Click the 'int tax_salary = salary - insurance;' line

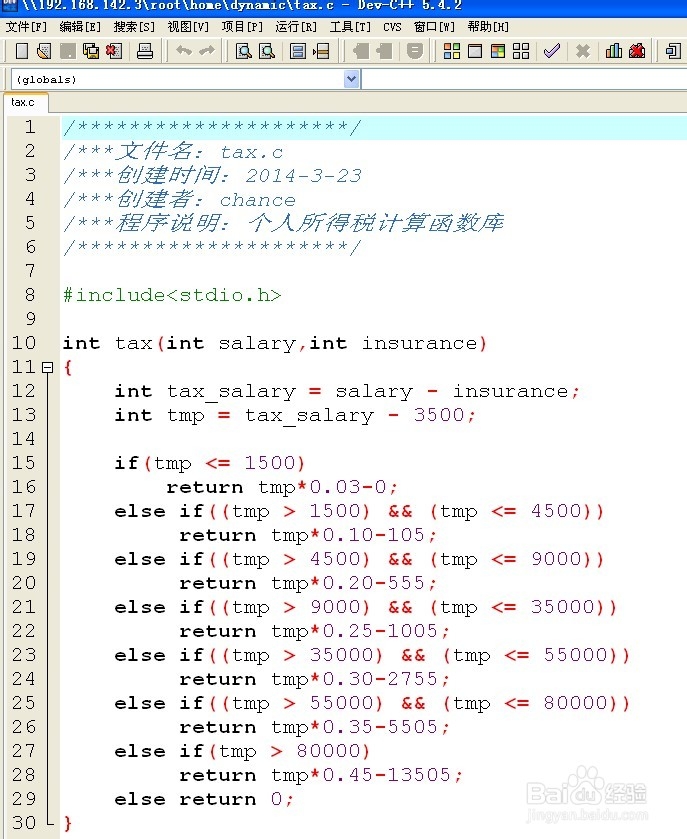point(347,391)
